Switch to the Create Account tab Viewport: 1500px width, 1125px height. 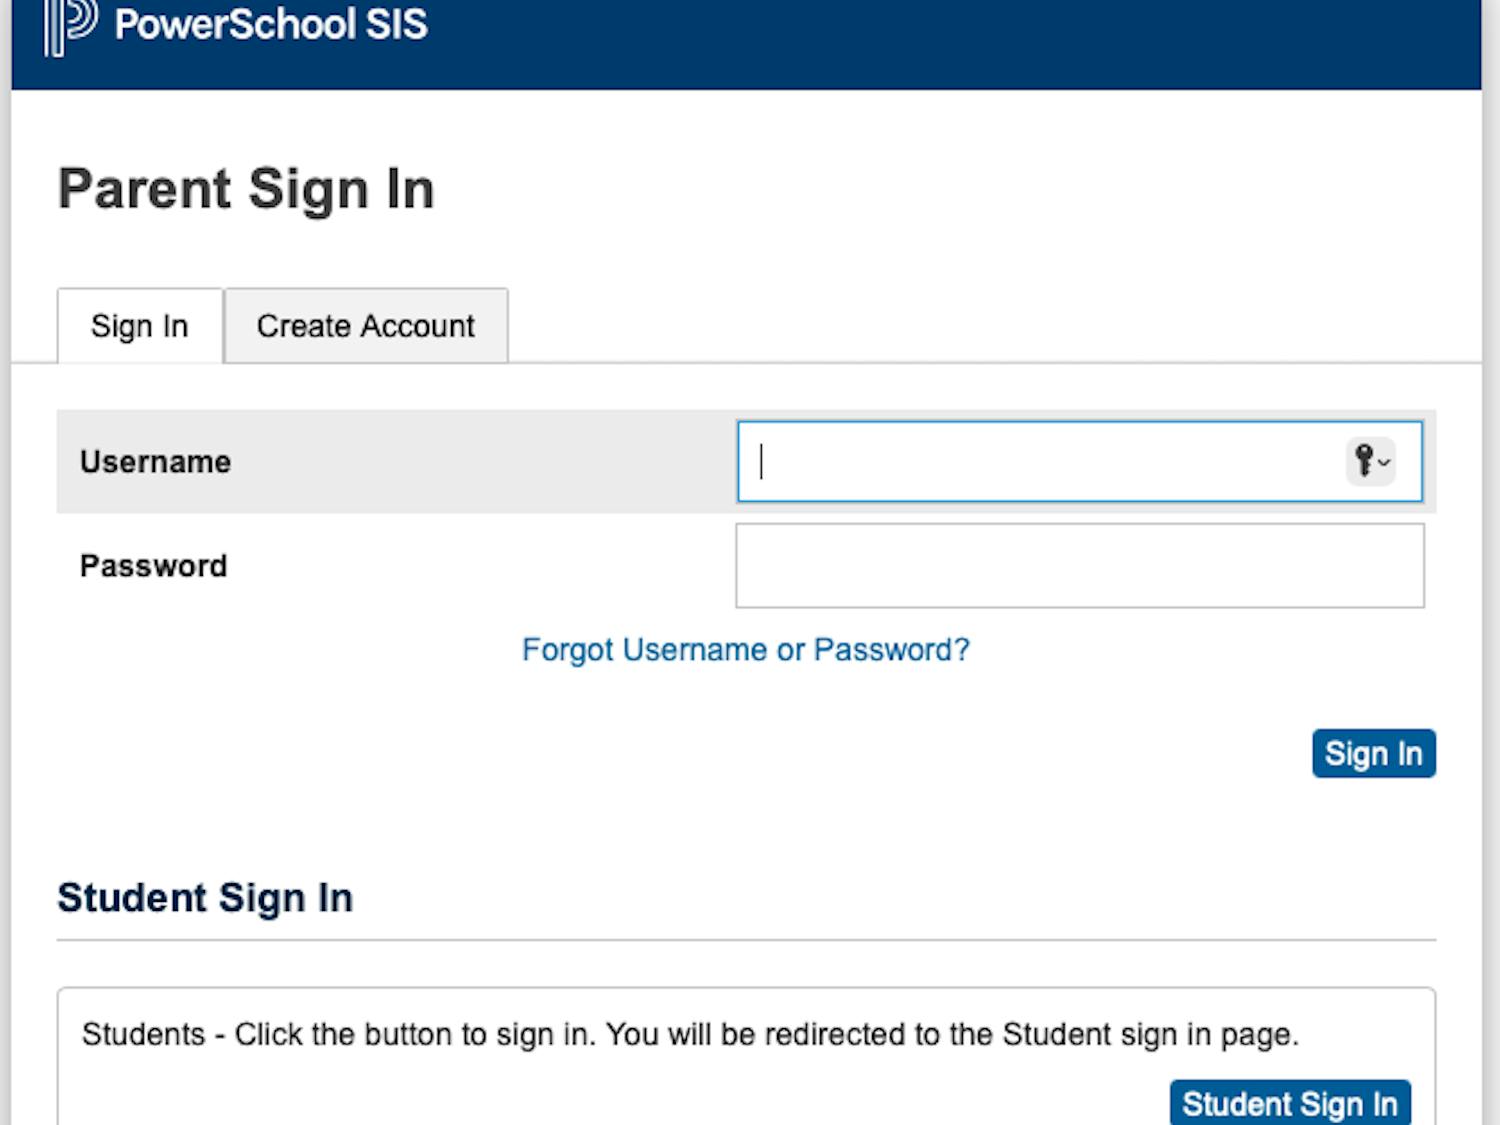pos(365,325)
